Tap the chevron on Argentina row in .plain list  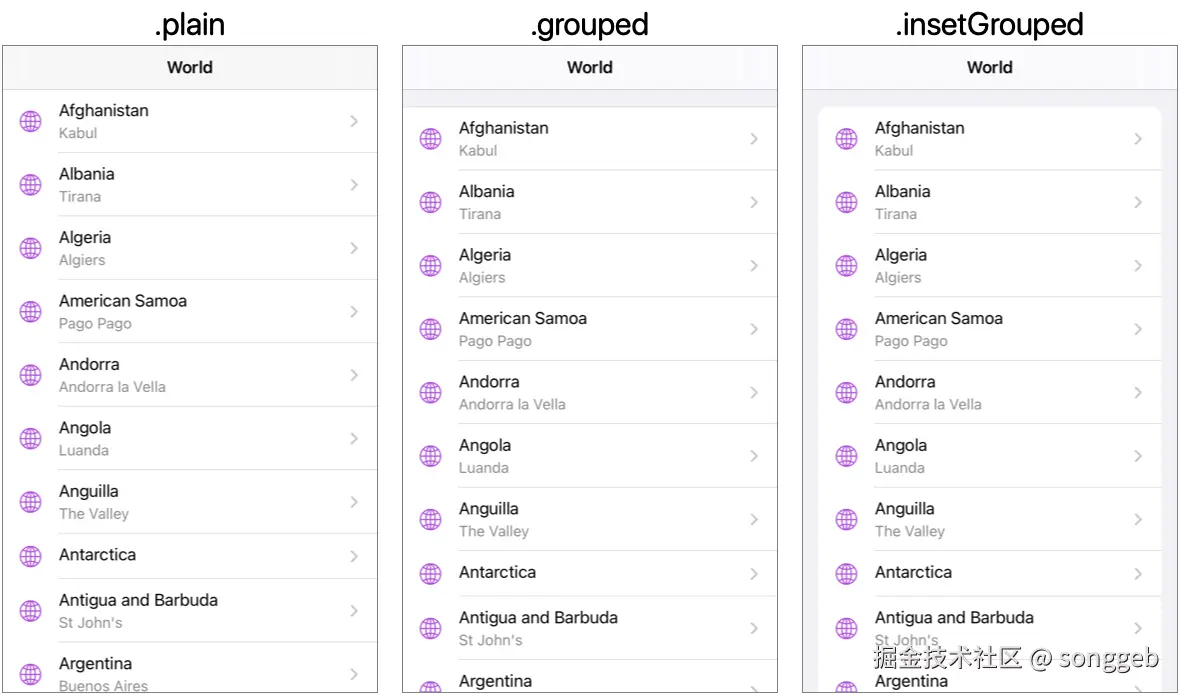tap(354, 674)
